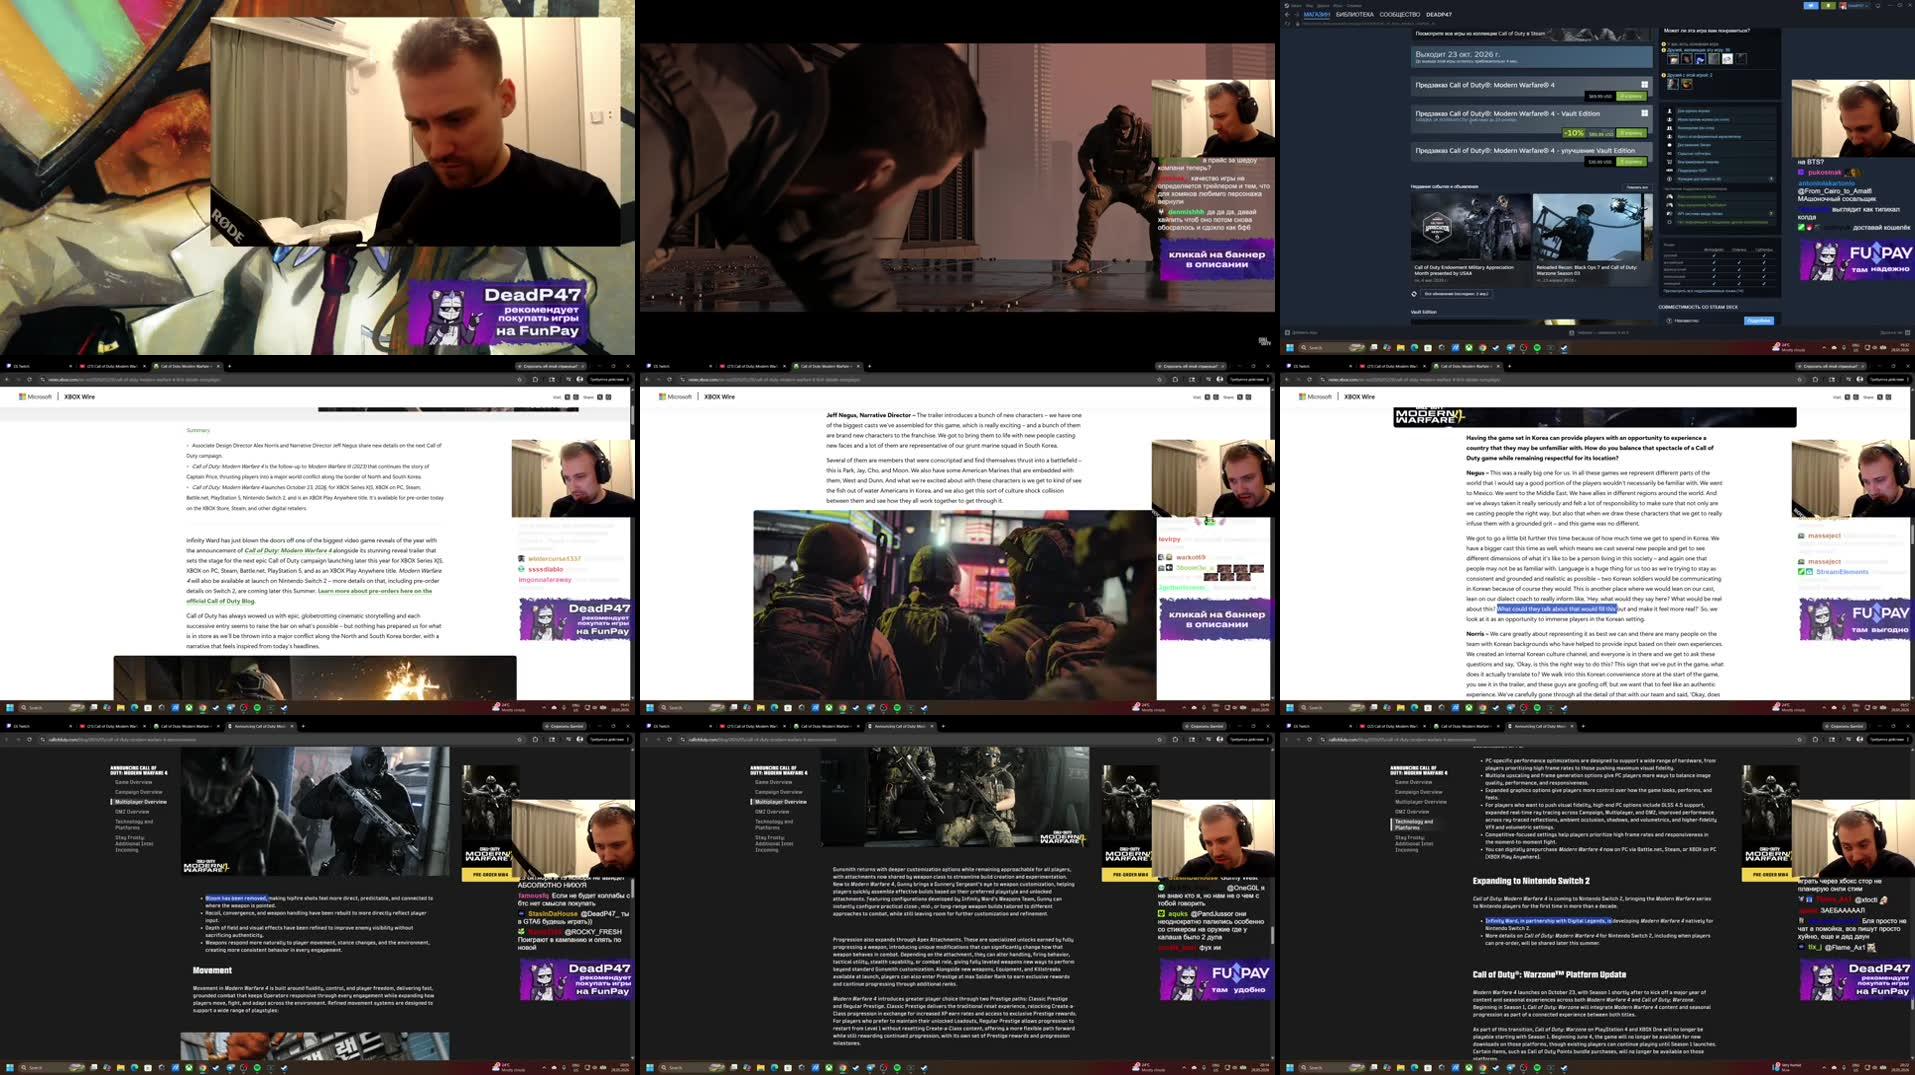Open БИБЛИОТЕКА tab in Steam panel
Image resolution: width=1915 pixels, height=1075 pixels.
point(1354,15)
